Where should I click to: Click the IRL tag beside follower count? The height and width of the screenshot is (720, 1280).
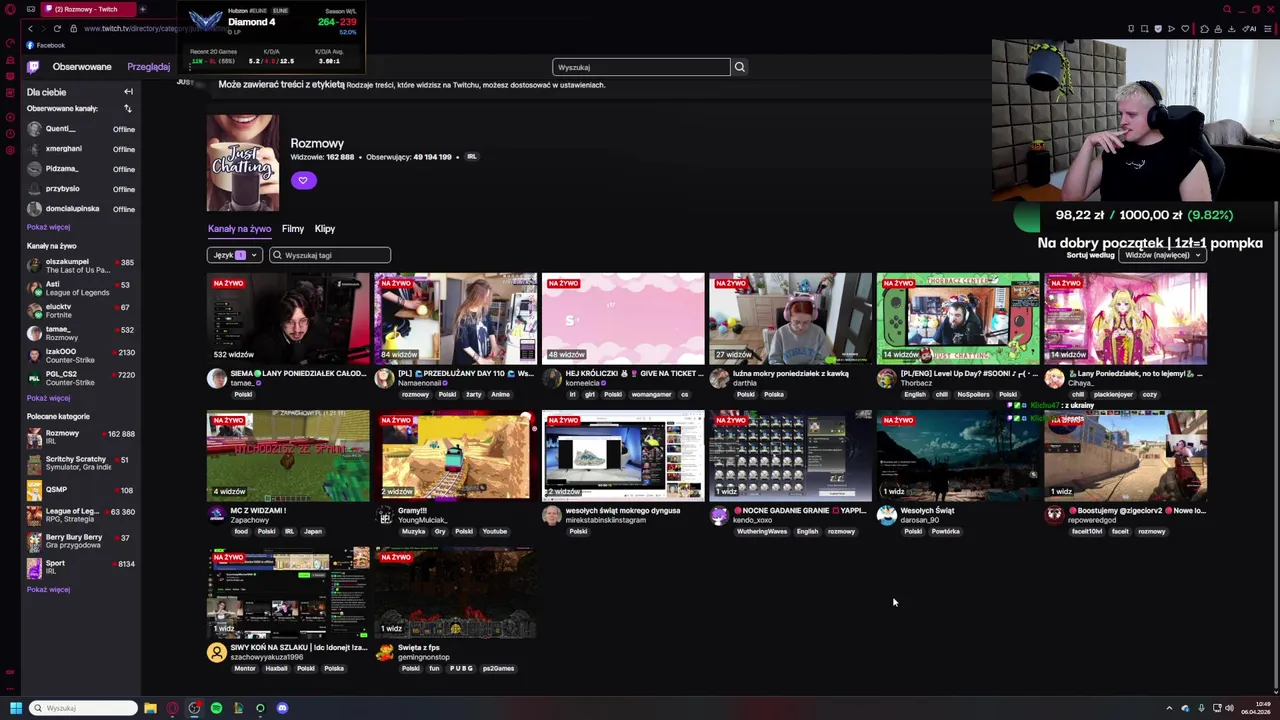coord(472,157)
